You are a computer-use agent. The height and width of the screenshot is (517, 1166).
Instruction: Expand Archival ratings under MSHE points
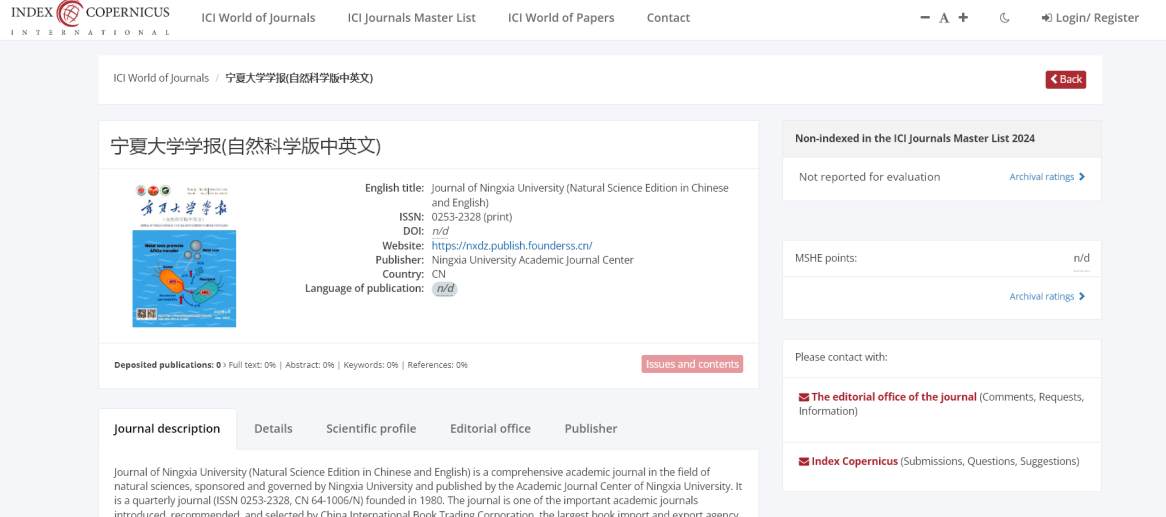(x=1046, y=296)
